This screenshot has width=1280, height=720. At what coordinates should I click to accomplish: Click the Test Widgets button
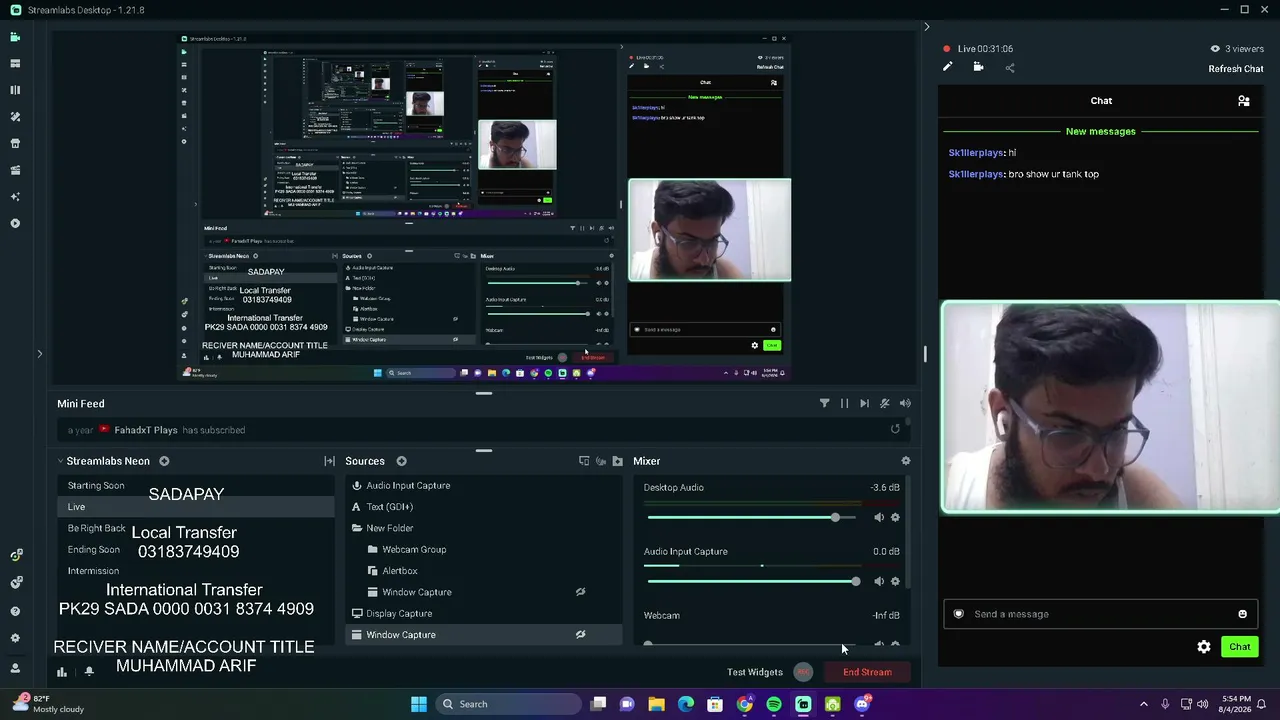755,672
